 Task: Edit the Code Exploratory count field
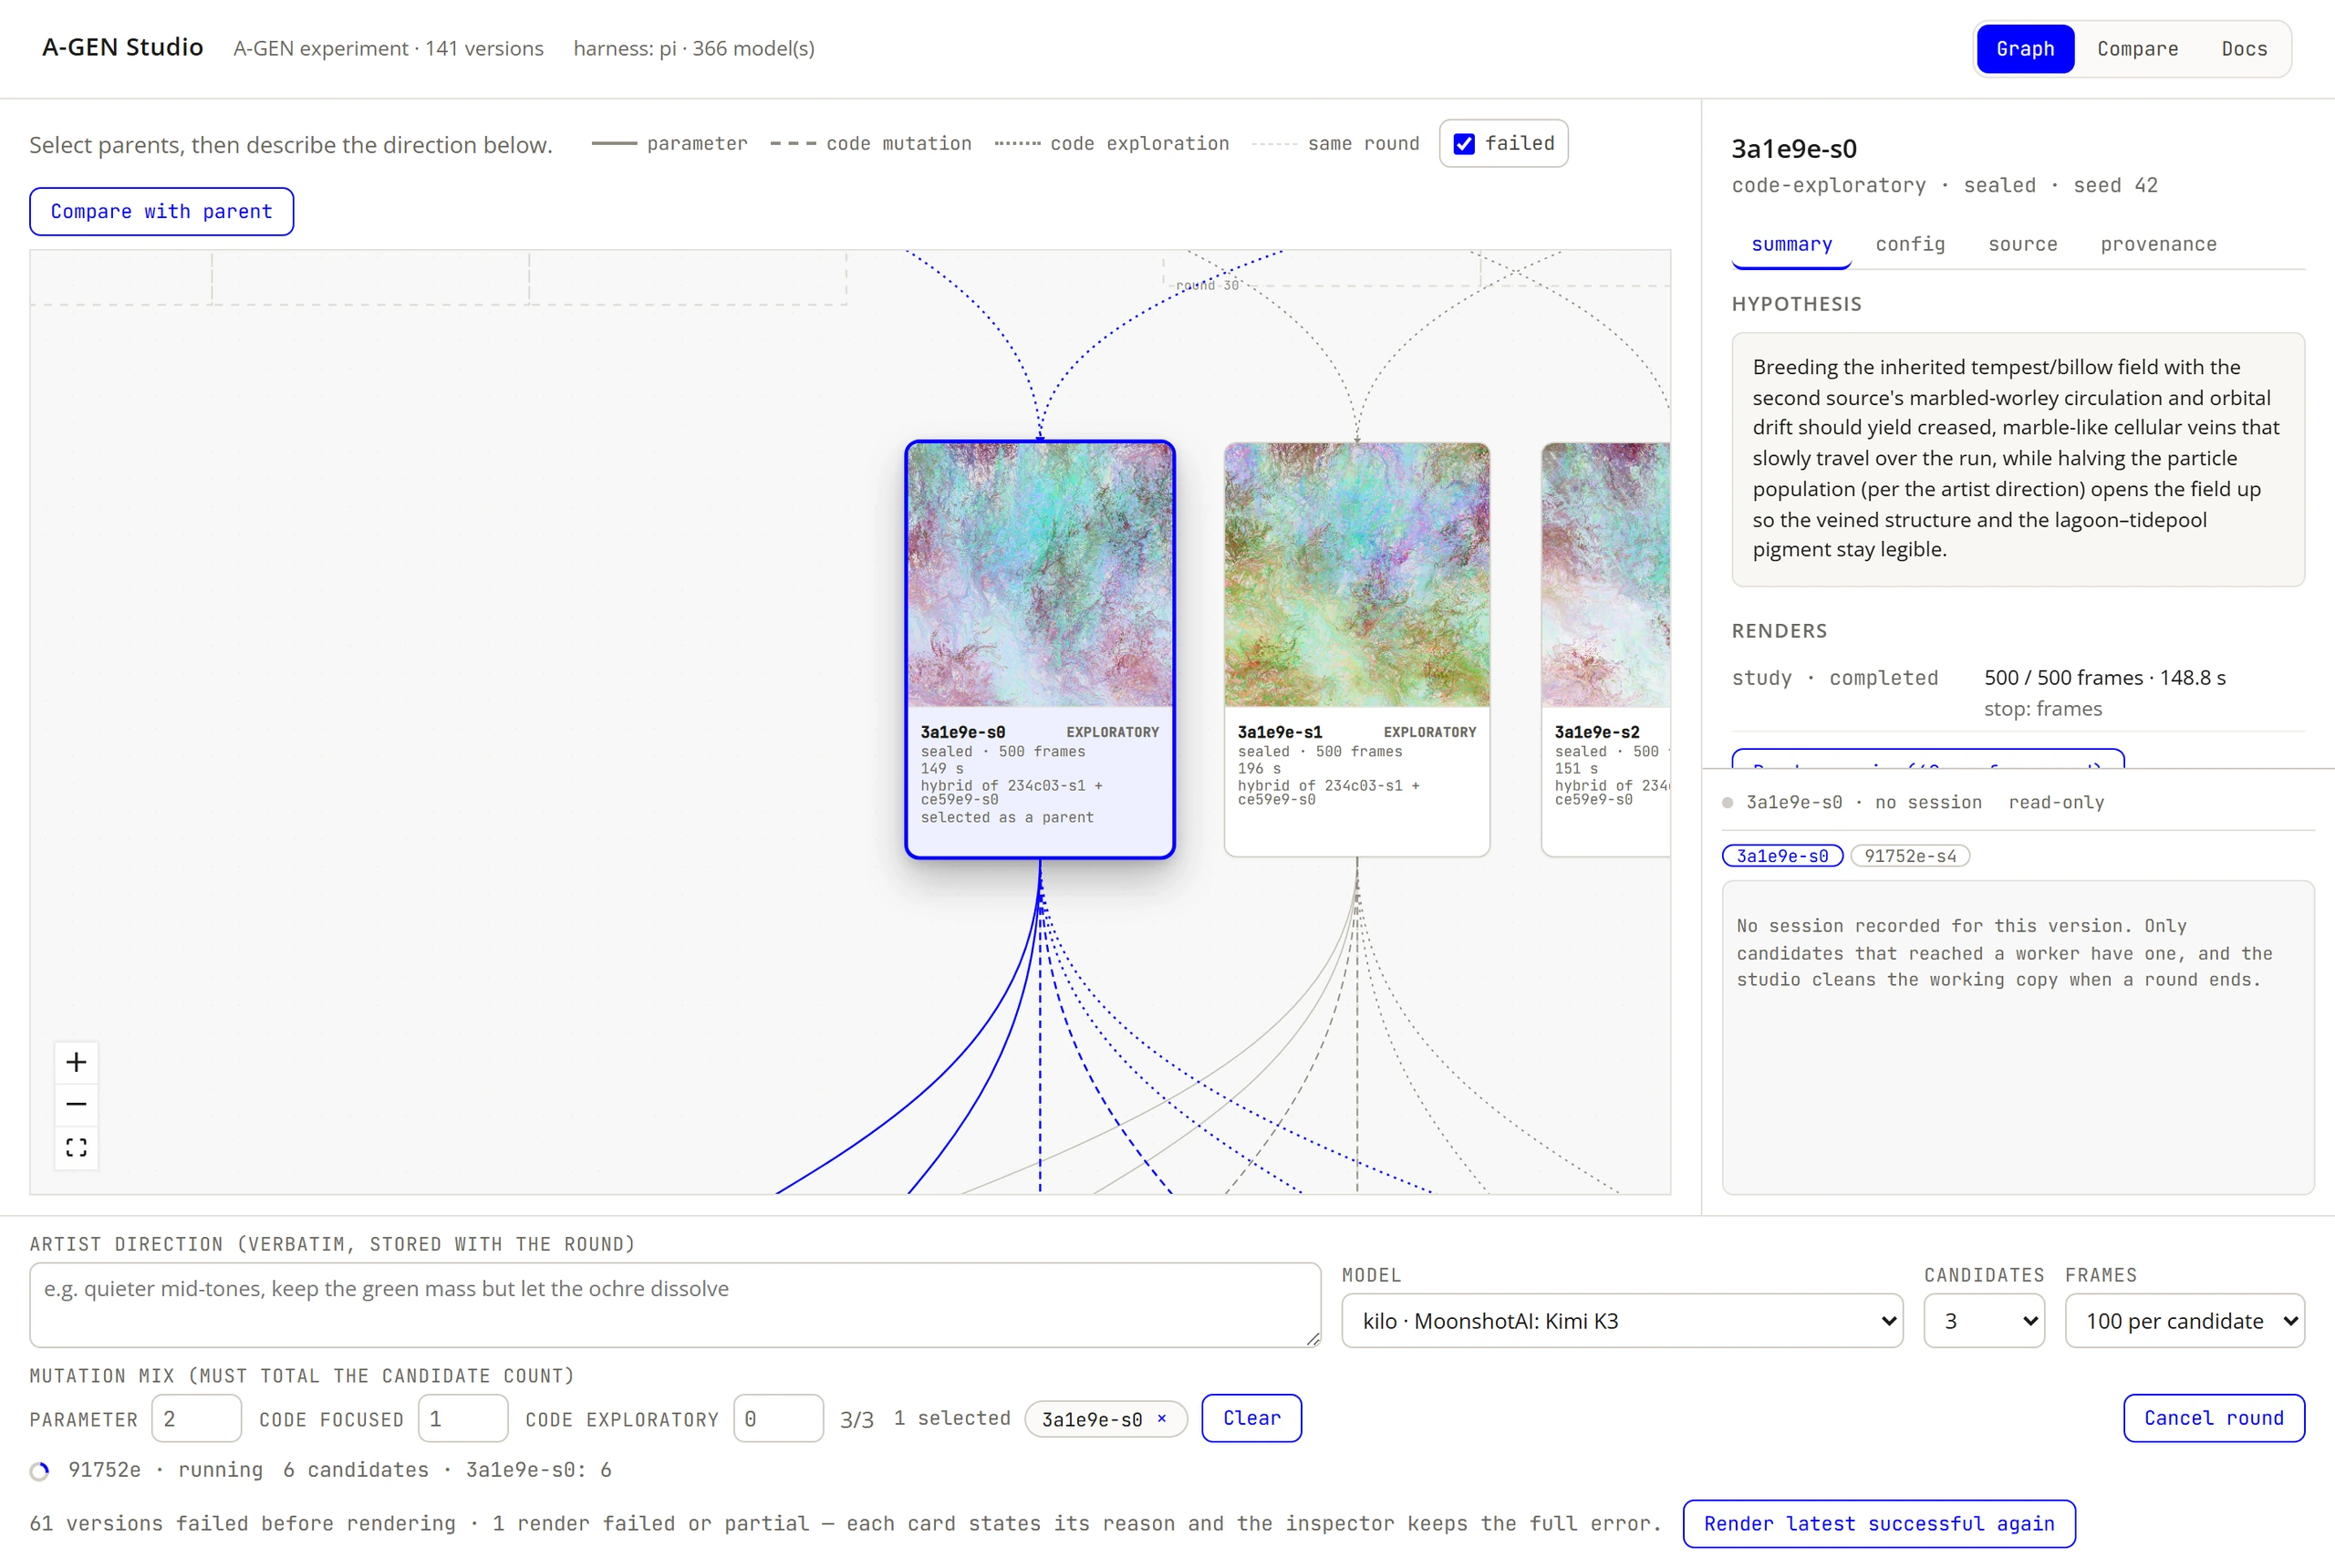click(778, 1418)
